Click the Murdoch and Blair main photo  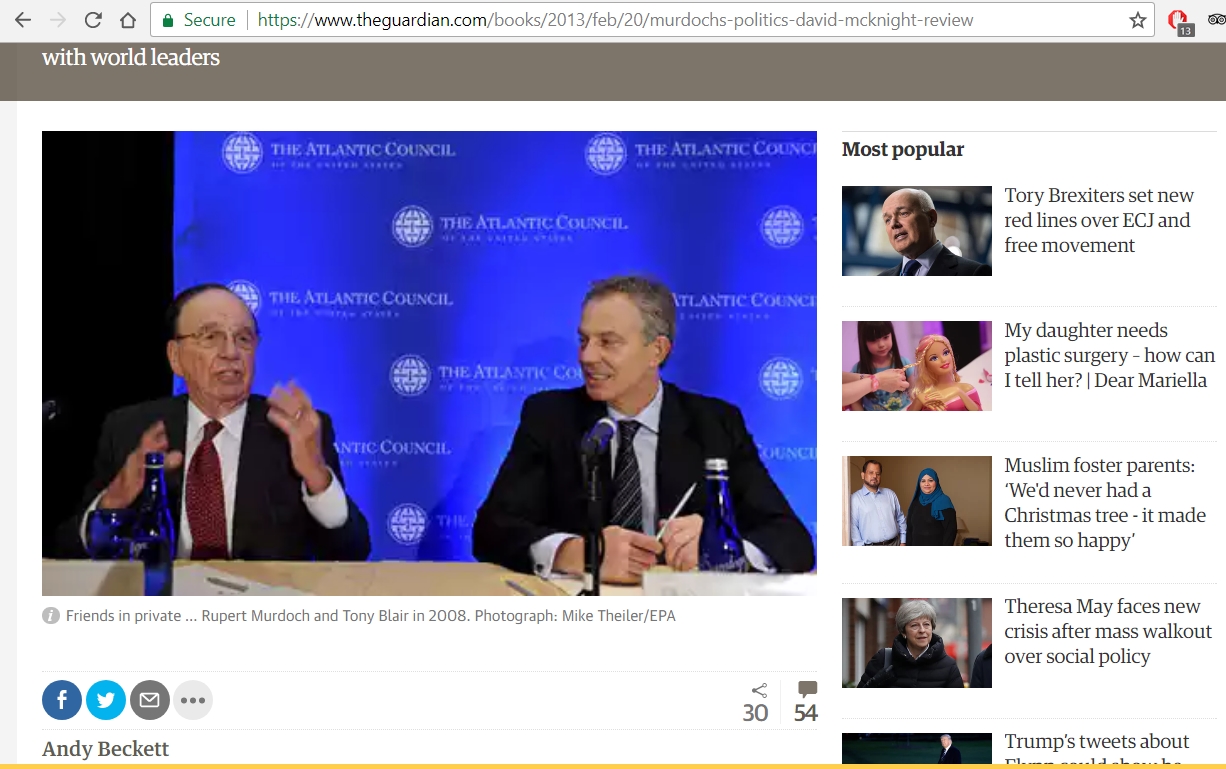coord(429,363)
